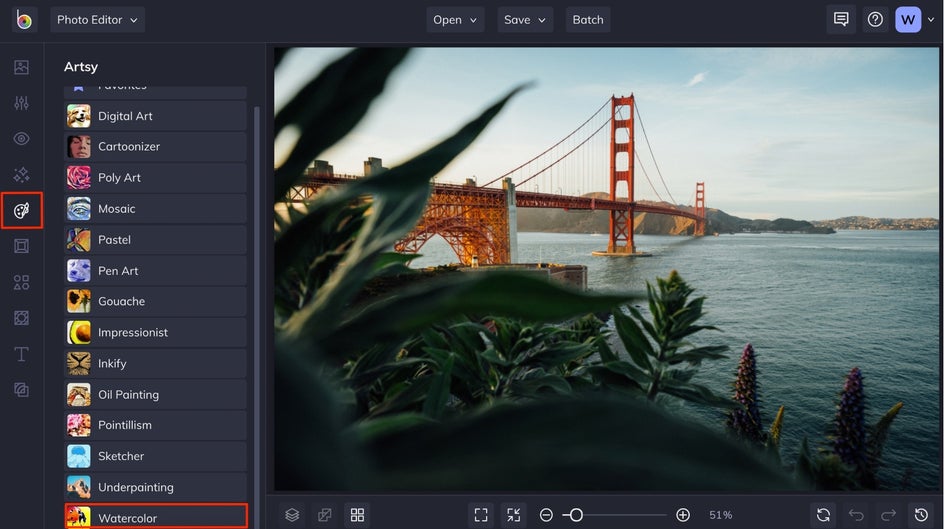The height and width of the screenshot is (529, 944).
Task: Open the Edit sliders sidebar icon
Action: pos(22,103)
